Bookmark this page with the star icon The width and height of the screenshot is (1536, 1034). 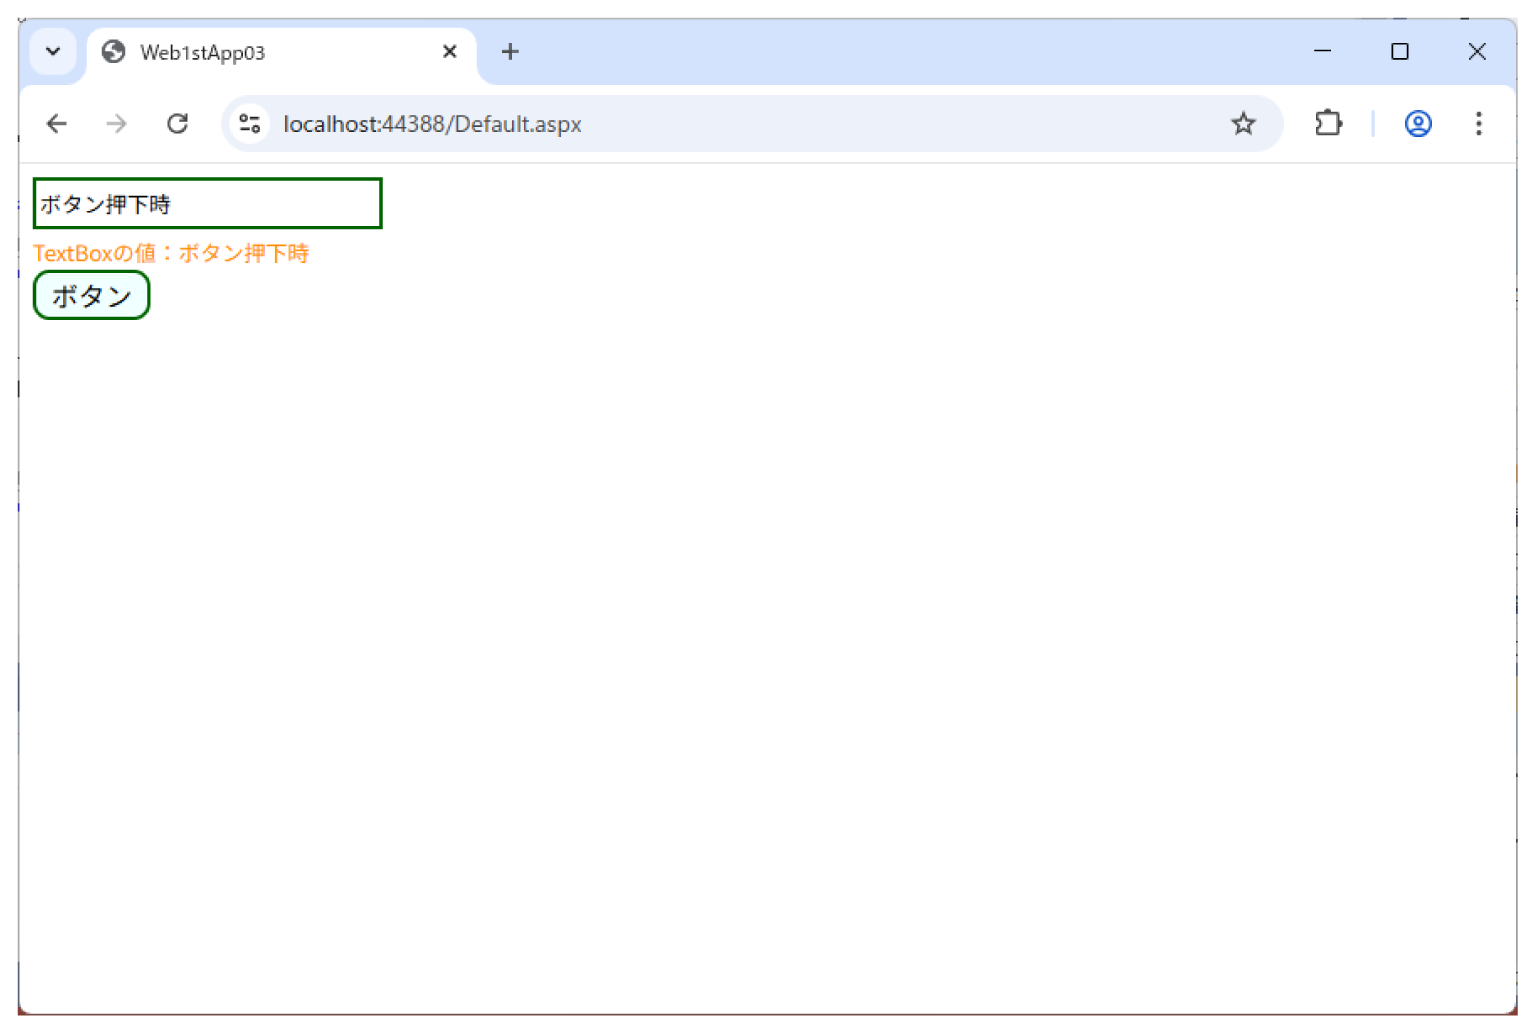pyautogui.click(x=1243, y=123)
